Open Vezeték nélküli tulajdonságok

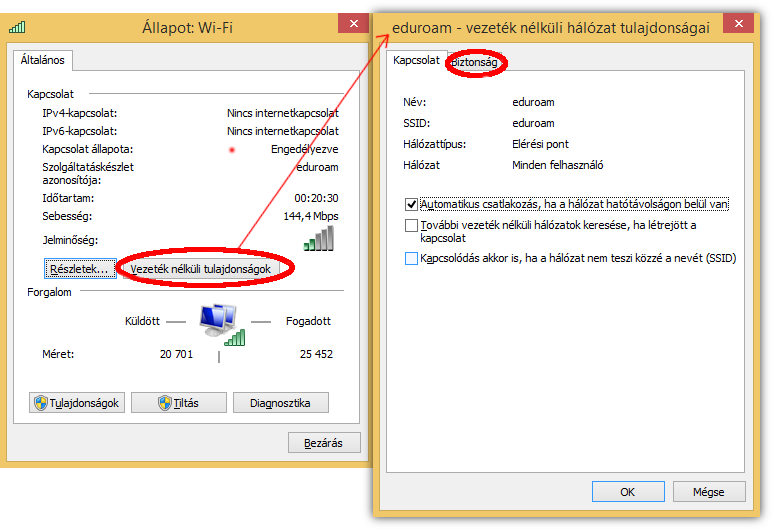click(201, 269)
